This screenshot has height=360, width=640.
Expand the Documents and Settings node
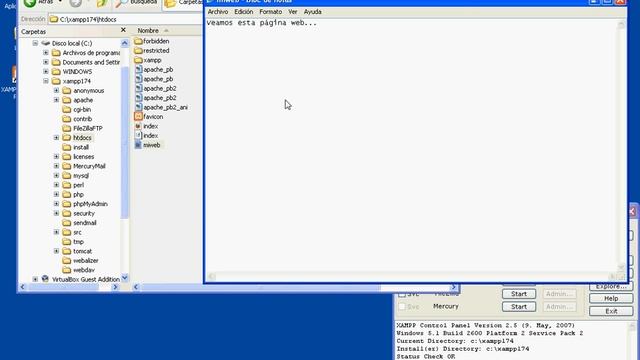click(46, 62)
